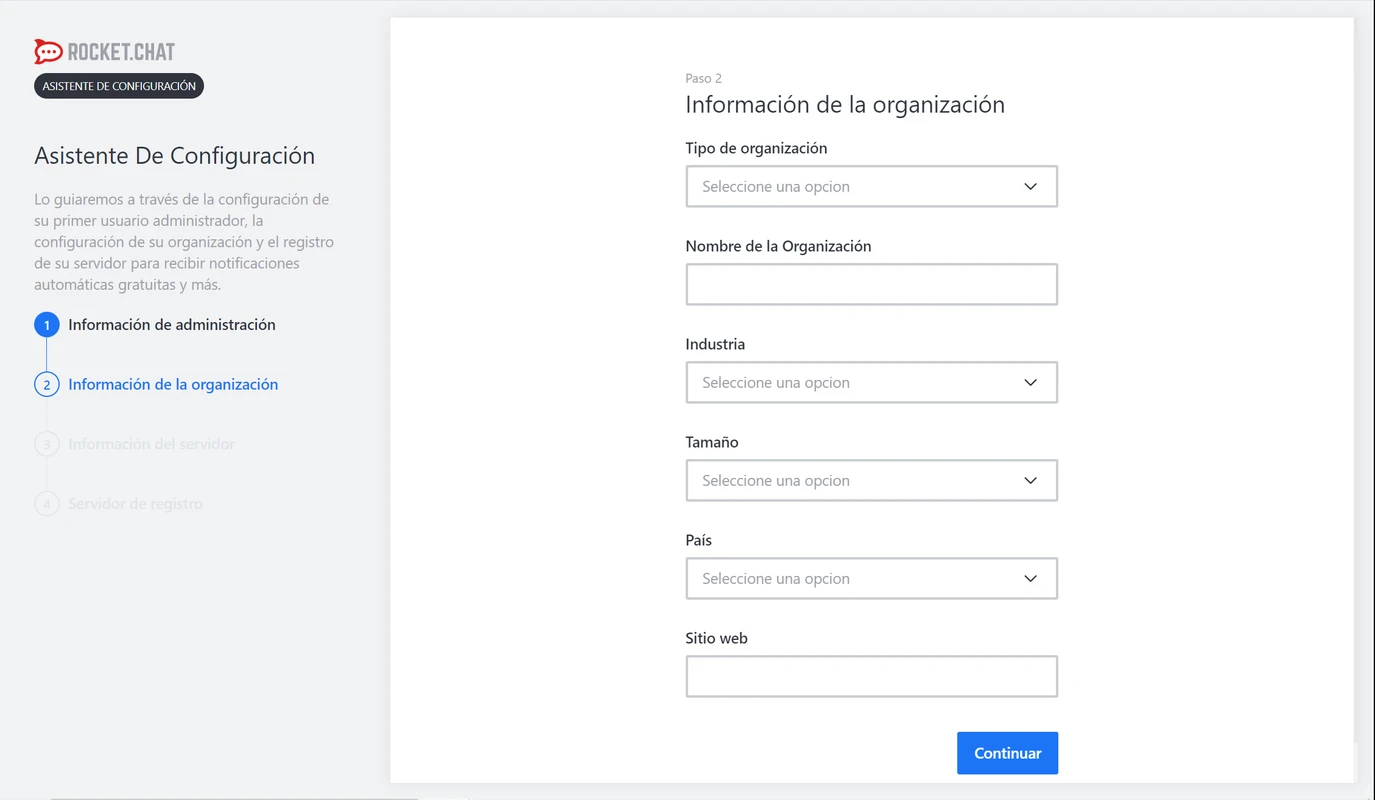Select Información de la organización step
1375x800 pixels.
[173, 385]
